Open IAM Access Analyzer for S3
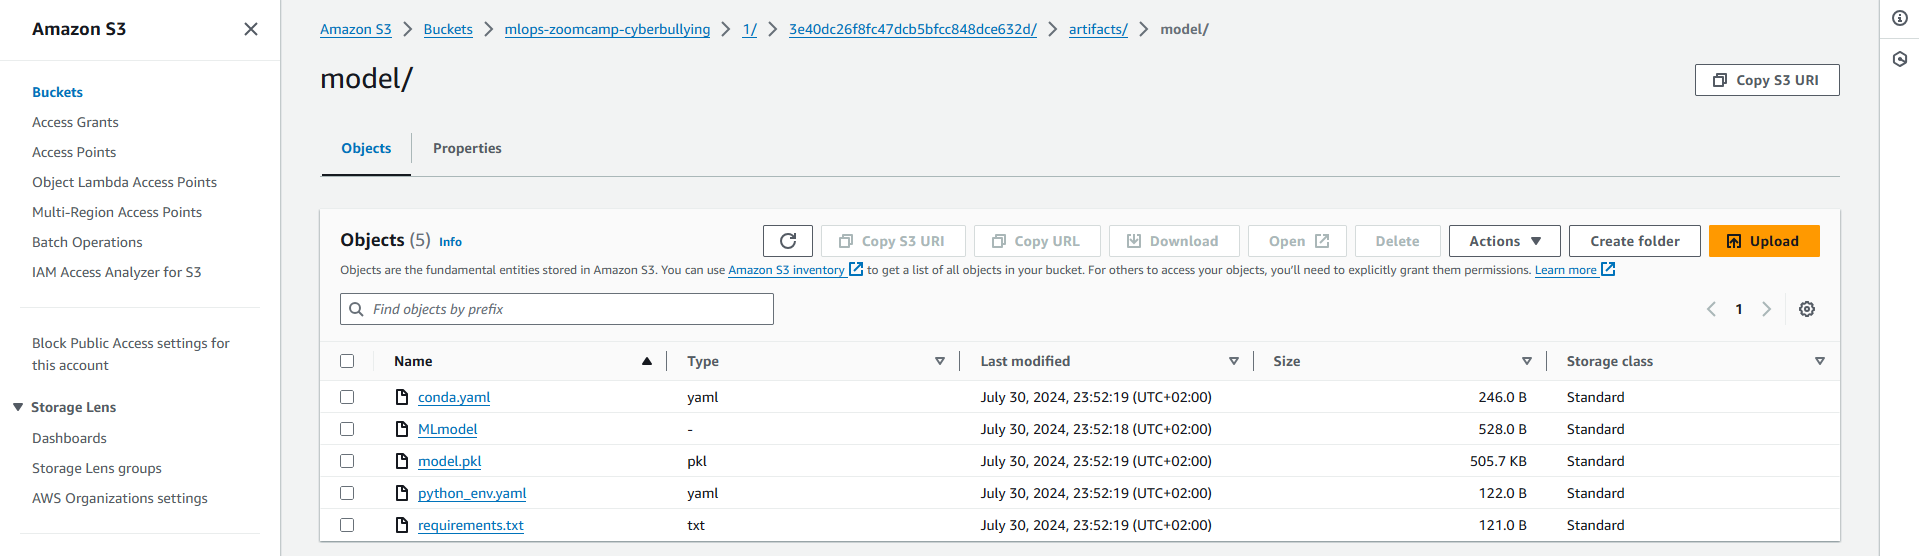Viewport: 1919px width, 556px height. [x=116, y=272]
